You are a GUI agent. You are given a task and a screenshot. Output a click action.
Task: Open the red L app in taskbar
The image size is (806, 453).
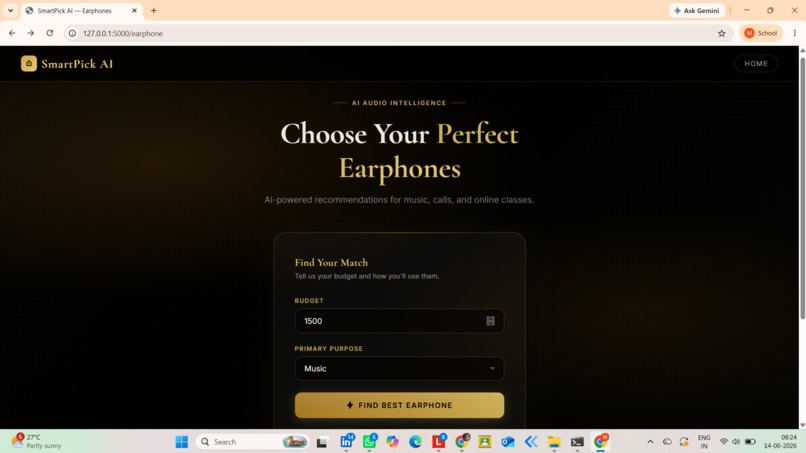pos(438,441)
